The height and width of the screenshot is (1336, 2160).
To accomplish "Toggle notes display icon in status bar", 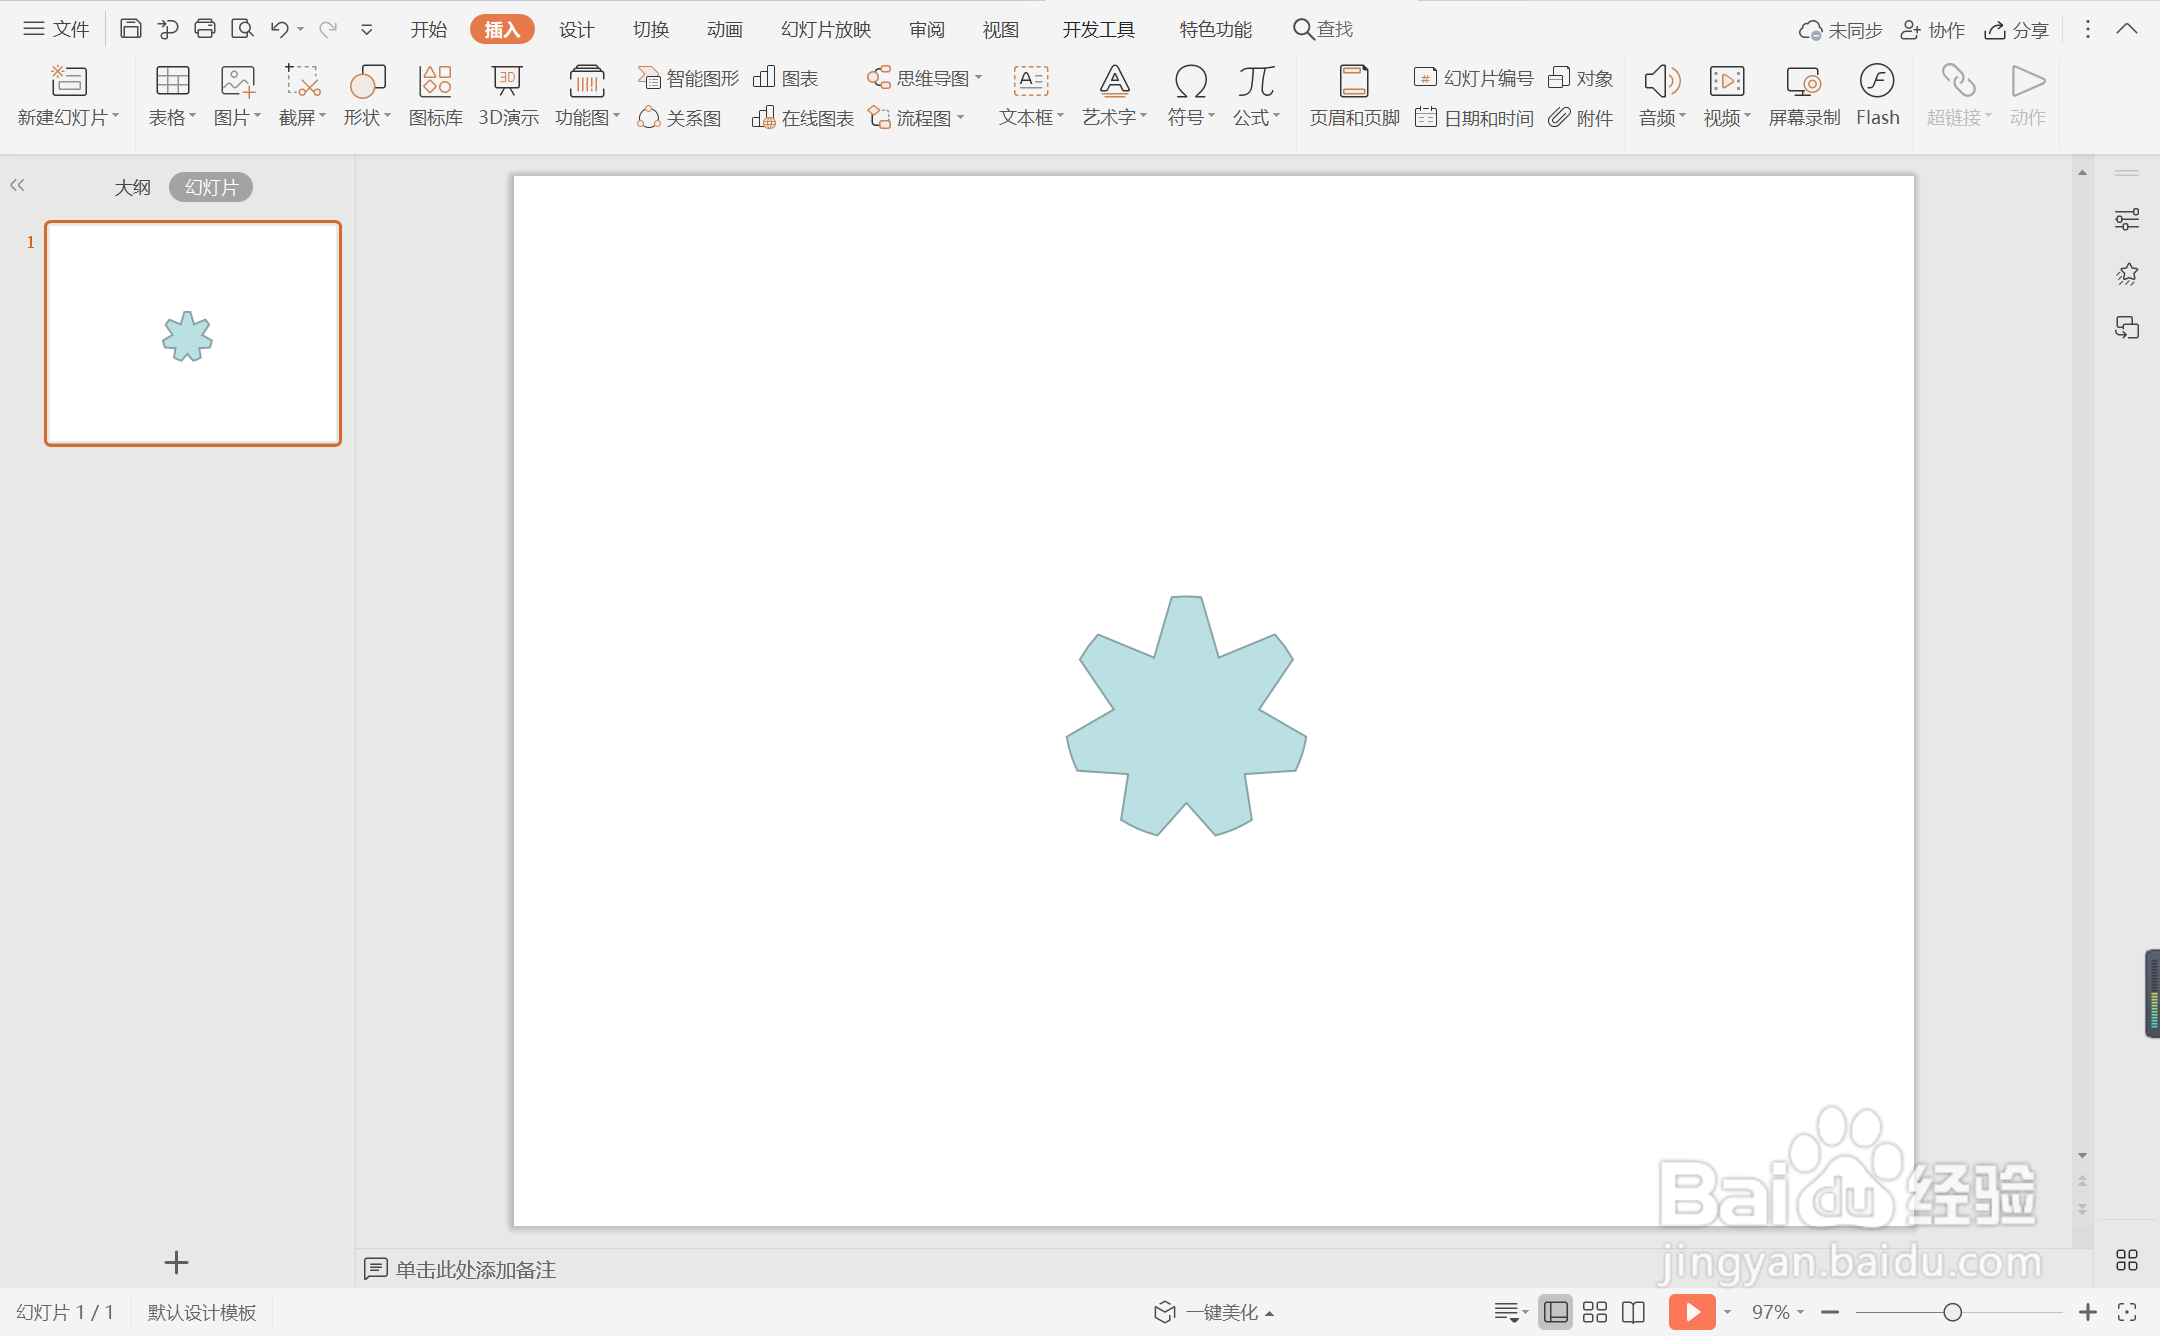I will pos(1510,1312).
